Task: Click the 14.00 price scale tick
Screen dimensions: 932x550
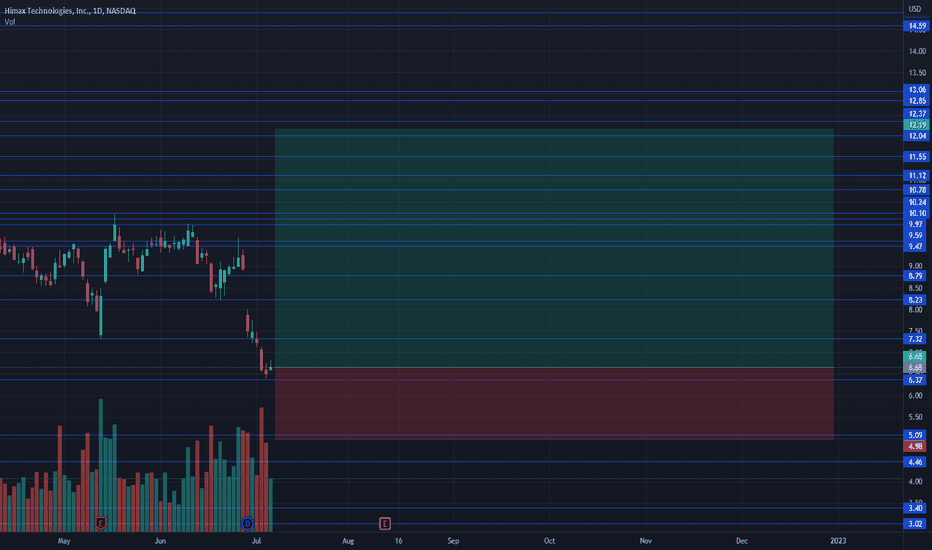Action: (x=917, y=52)
